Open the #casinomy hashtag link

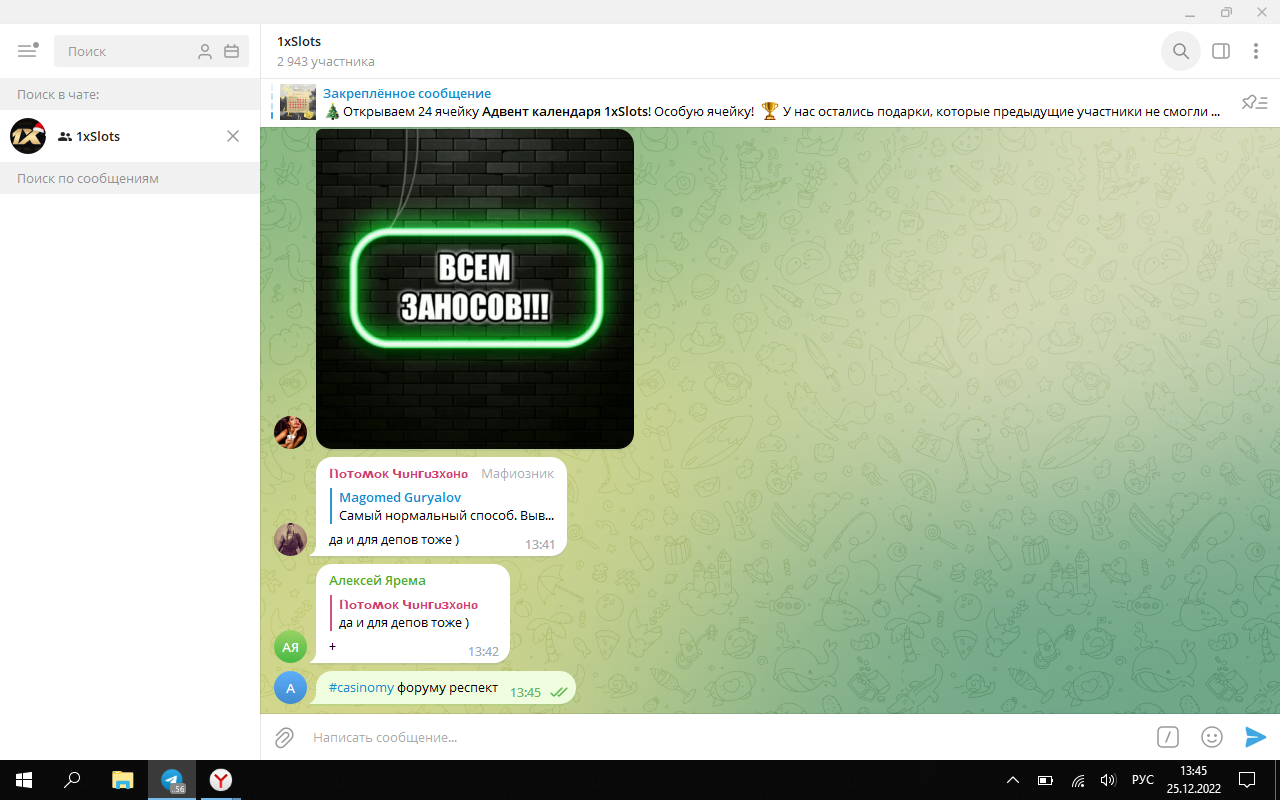click(x=361, y=688)
